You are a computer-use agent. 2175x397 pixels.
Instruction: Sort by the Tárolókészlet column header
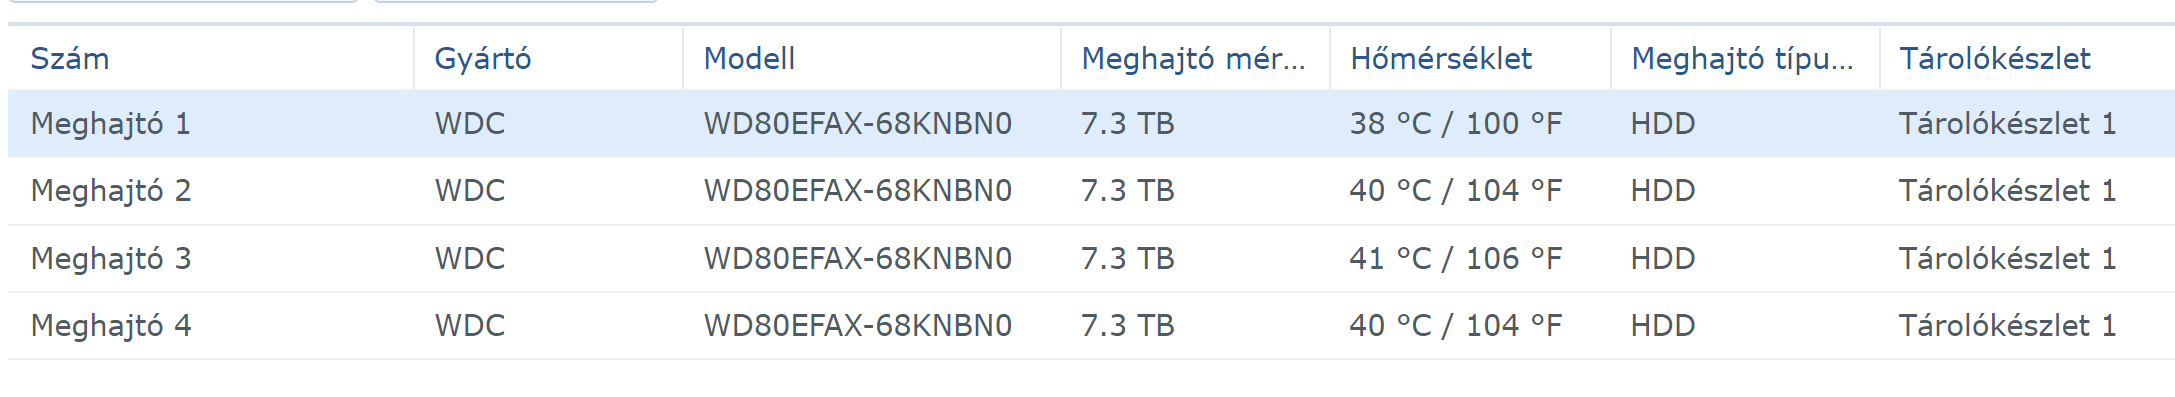[x=2028, y=58]
